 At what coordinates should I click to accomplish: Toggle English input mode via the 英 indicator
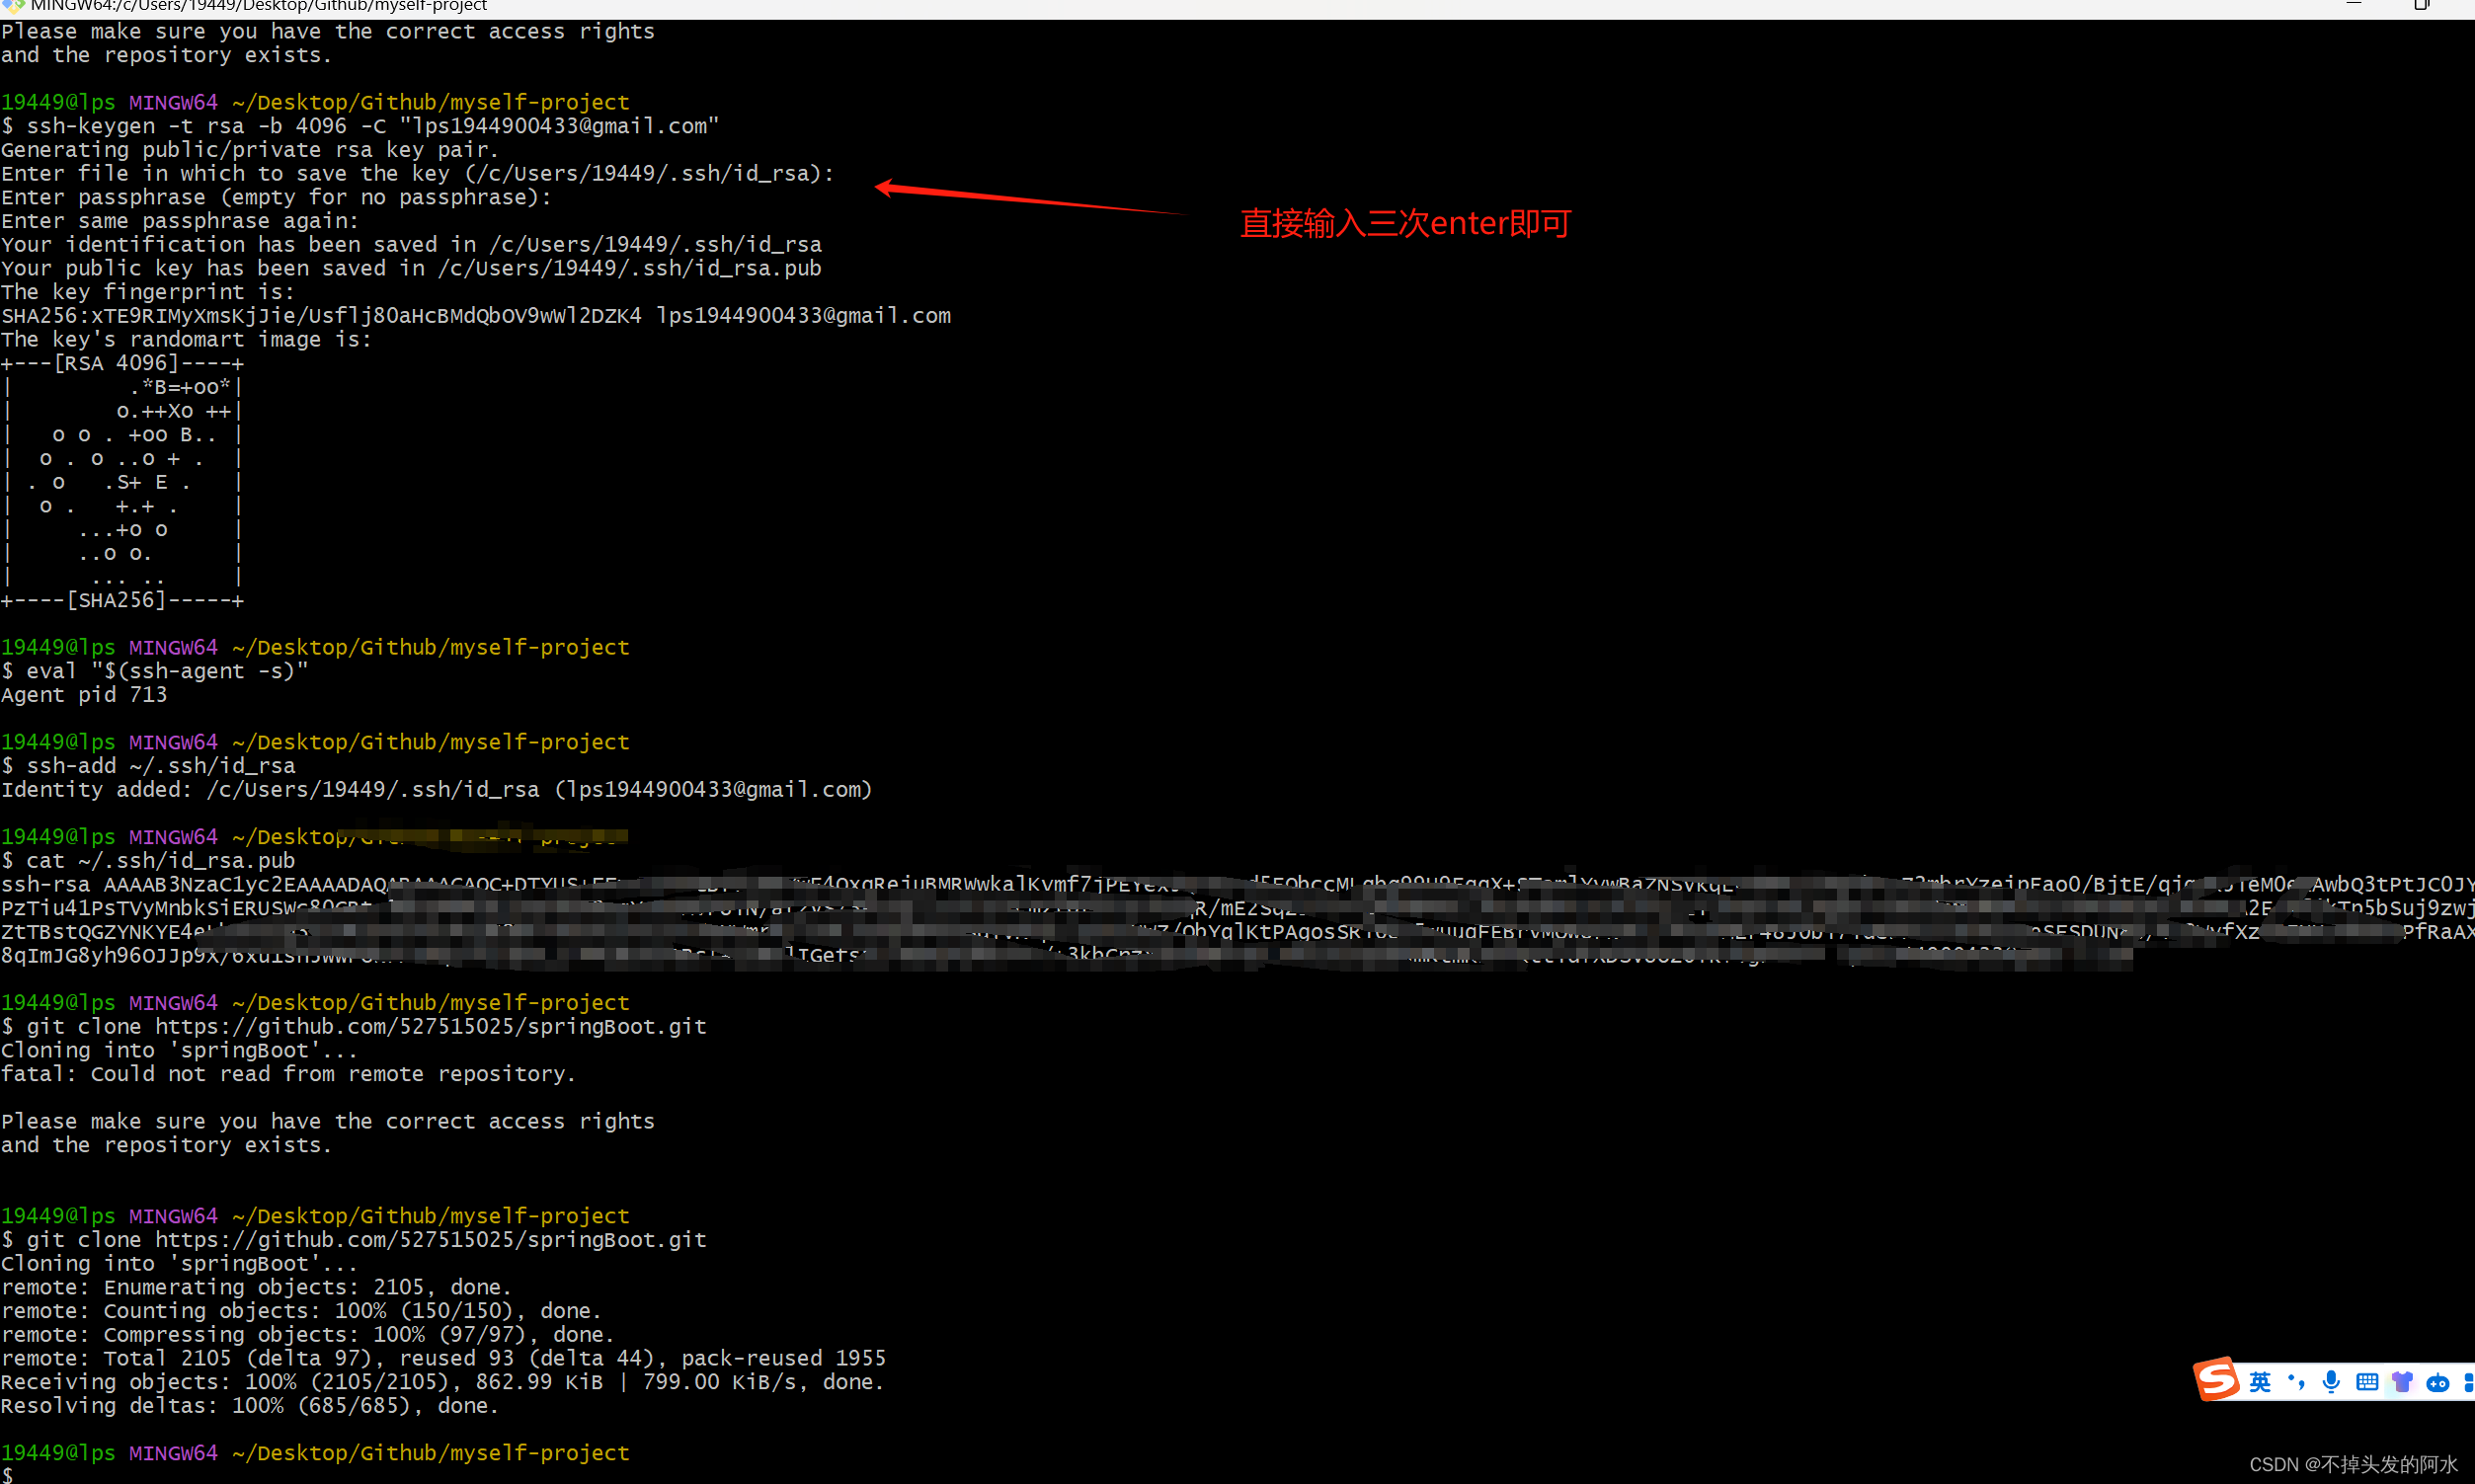point(2261,1381)
